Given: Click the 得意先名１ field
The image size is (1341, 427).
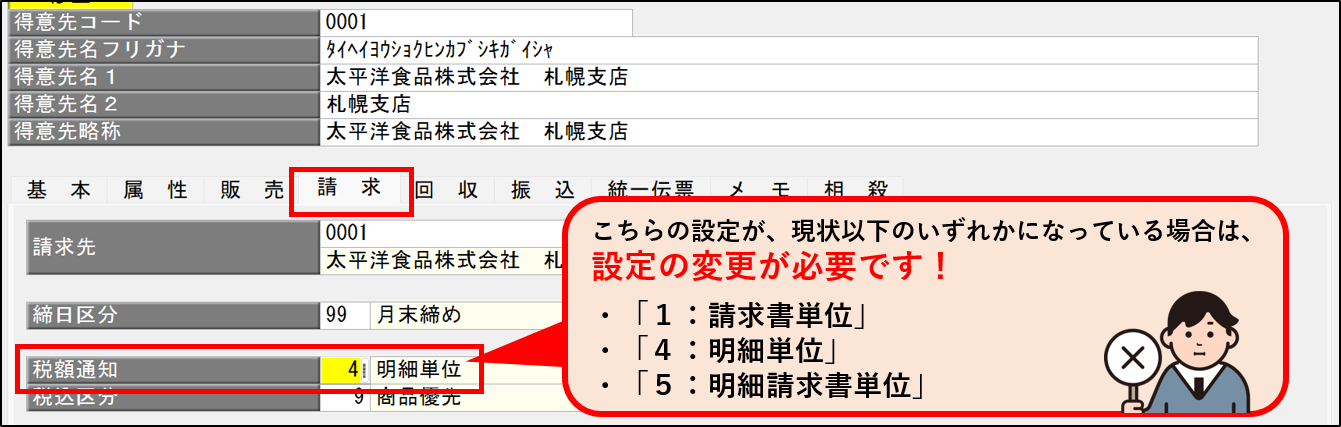Looking at the screenshot, I should point(789,77).
